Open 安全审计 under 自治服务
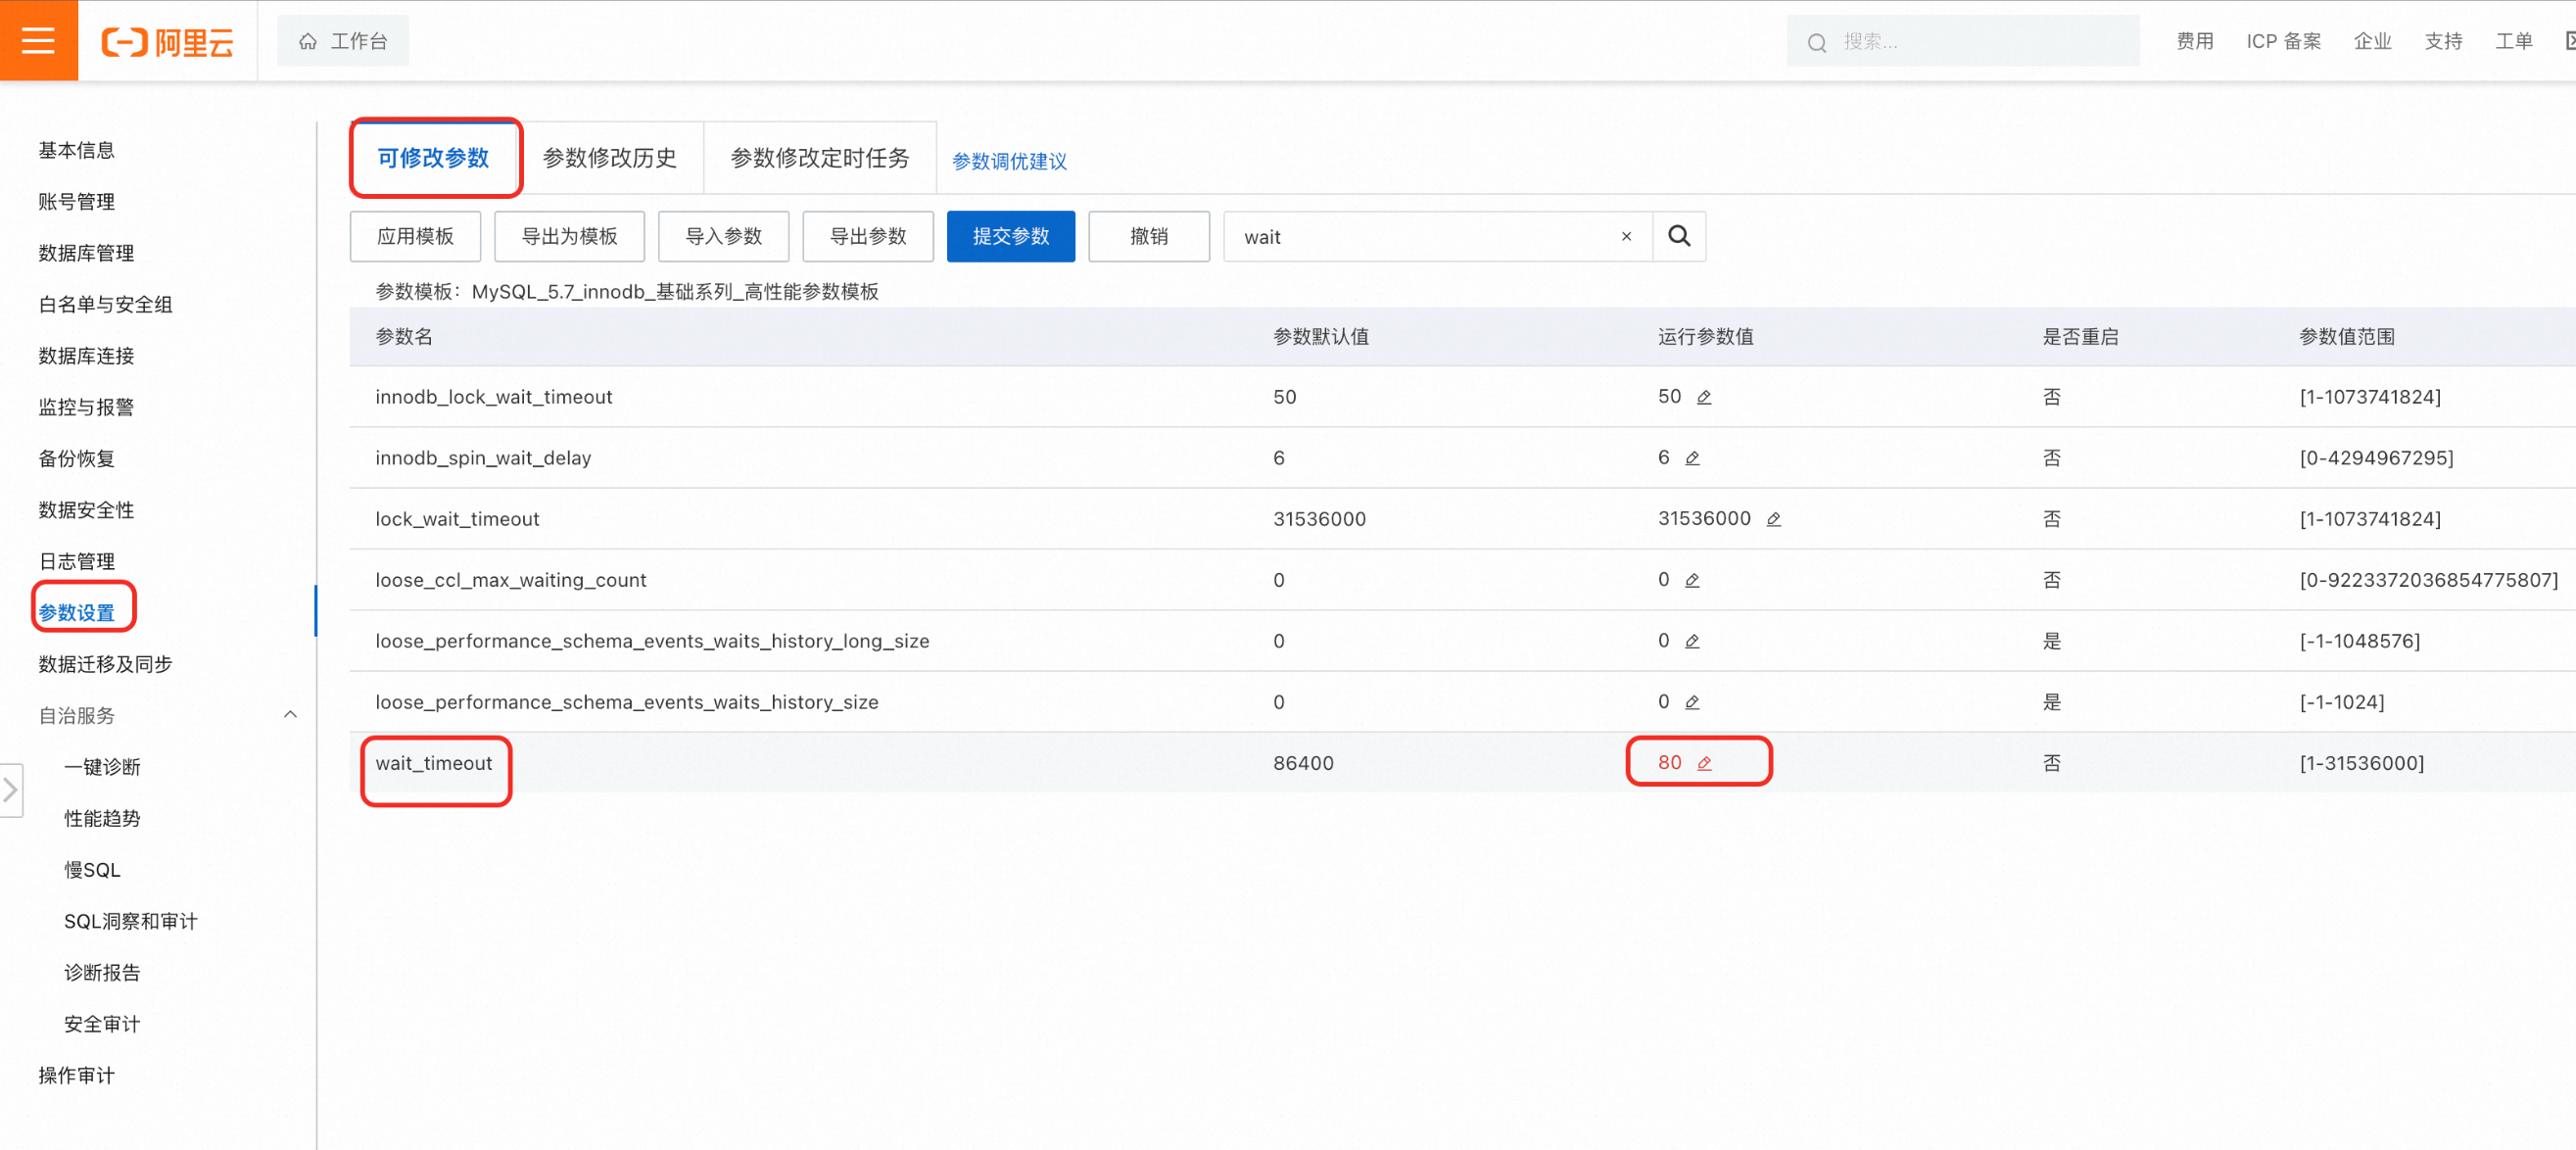This screenshot has height=1150, width=2576. pos(102,1024)
